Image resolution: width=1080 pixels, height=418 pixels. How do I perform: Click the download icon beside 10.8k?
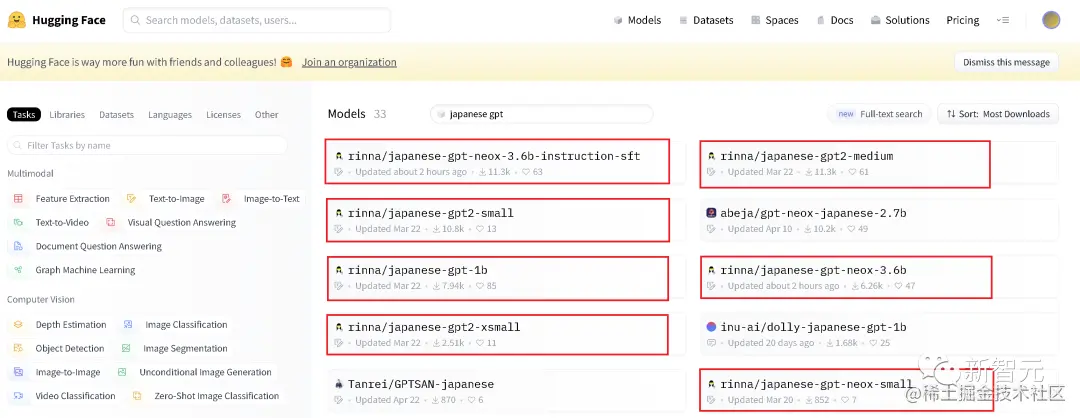point(436,229)
